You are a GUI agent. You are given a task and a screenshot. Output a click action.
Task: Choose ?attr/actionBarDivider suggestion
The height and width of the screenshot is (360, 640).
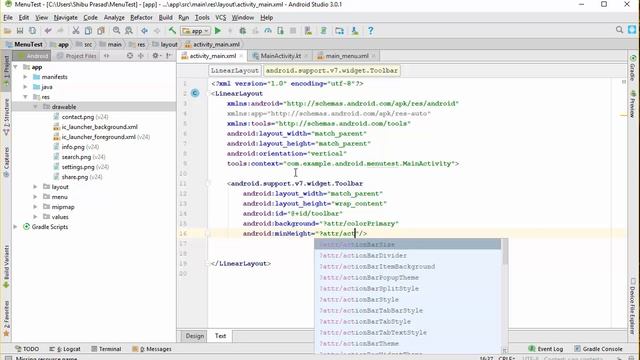pyautogui.click(x=407, y=256)
